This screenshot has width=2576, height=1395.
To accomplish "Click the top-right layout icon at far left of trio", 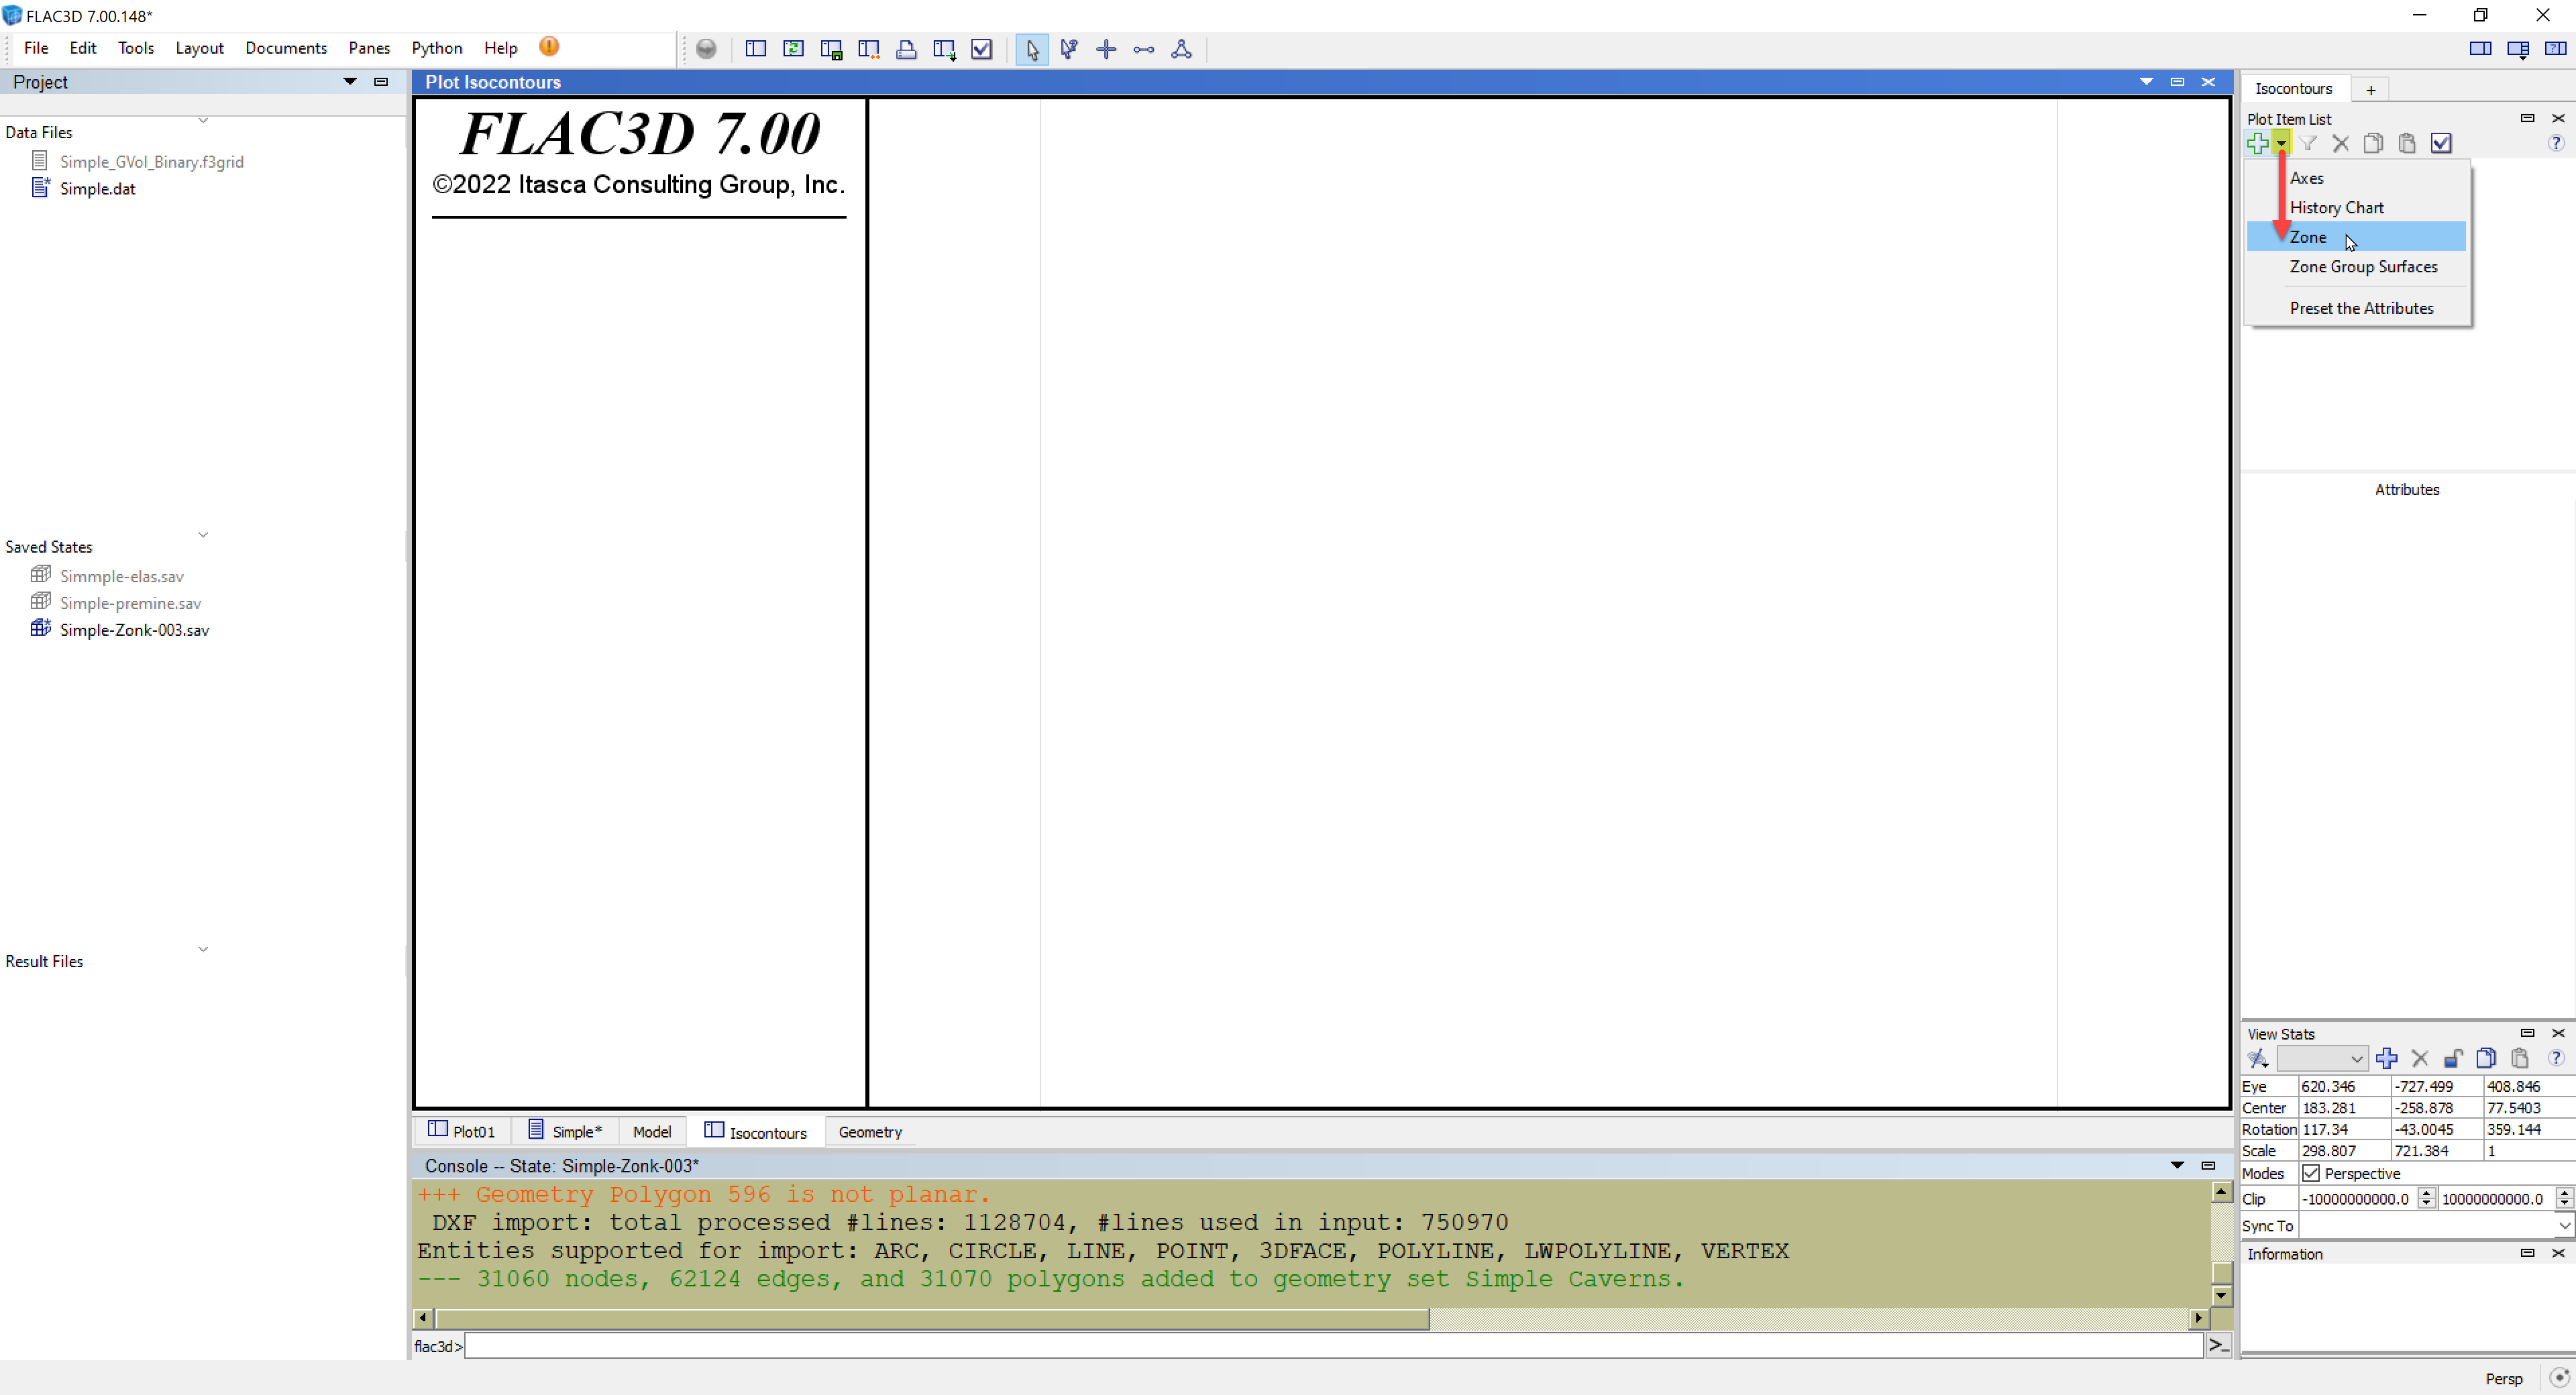I will (x=2480, y=48).
